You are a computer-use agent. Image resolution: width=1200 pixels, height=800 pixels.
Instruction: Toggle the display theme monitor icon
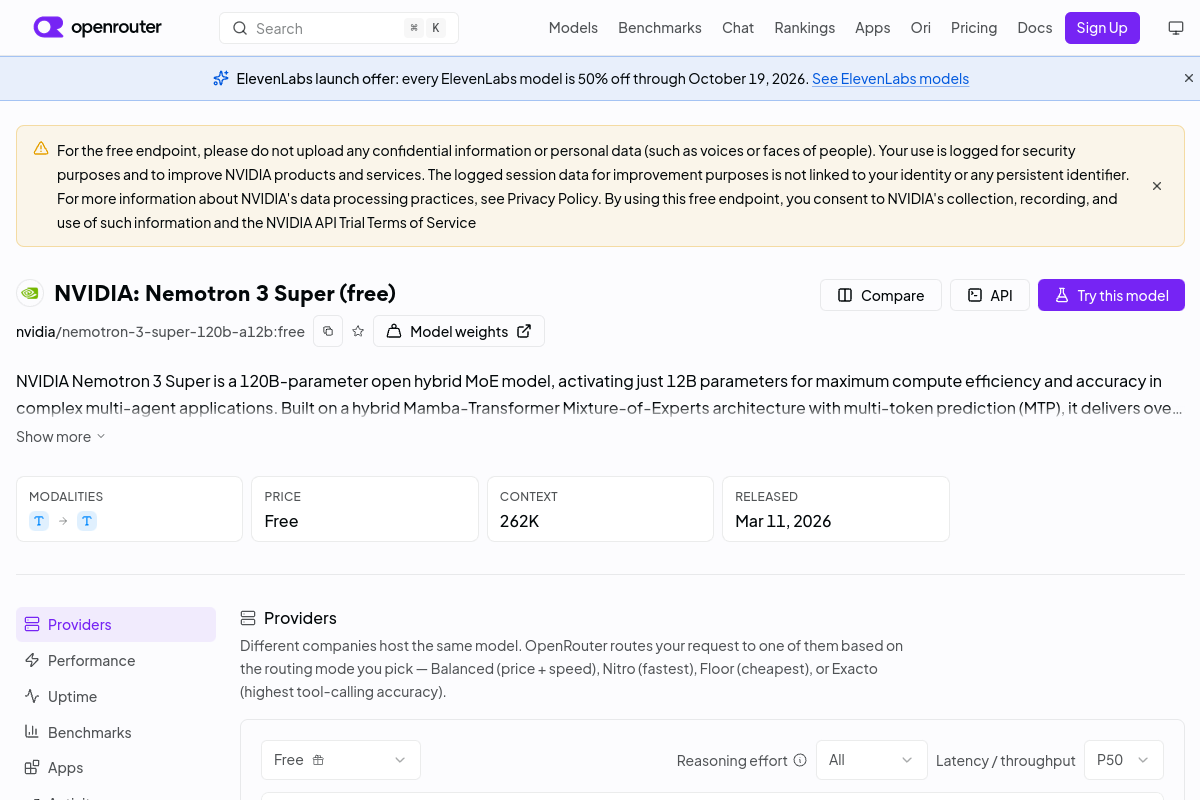[1176, 28]
